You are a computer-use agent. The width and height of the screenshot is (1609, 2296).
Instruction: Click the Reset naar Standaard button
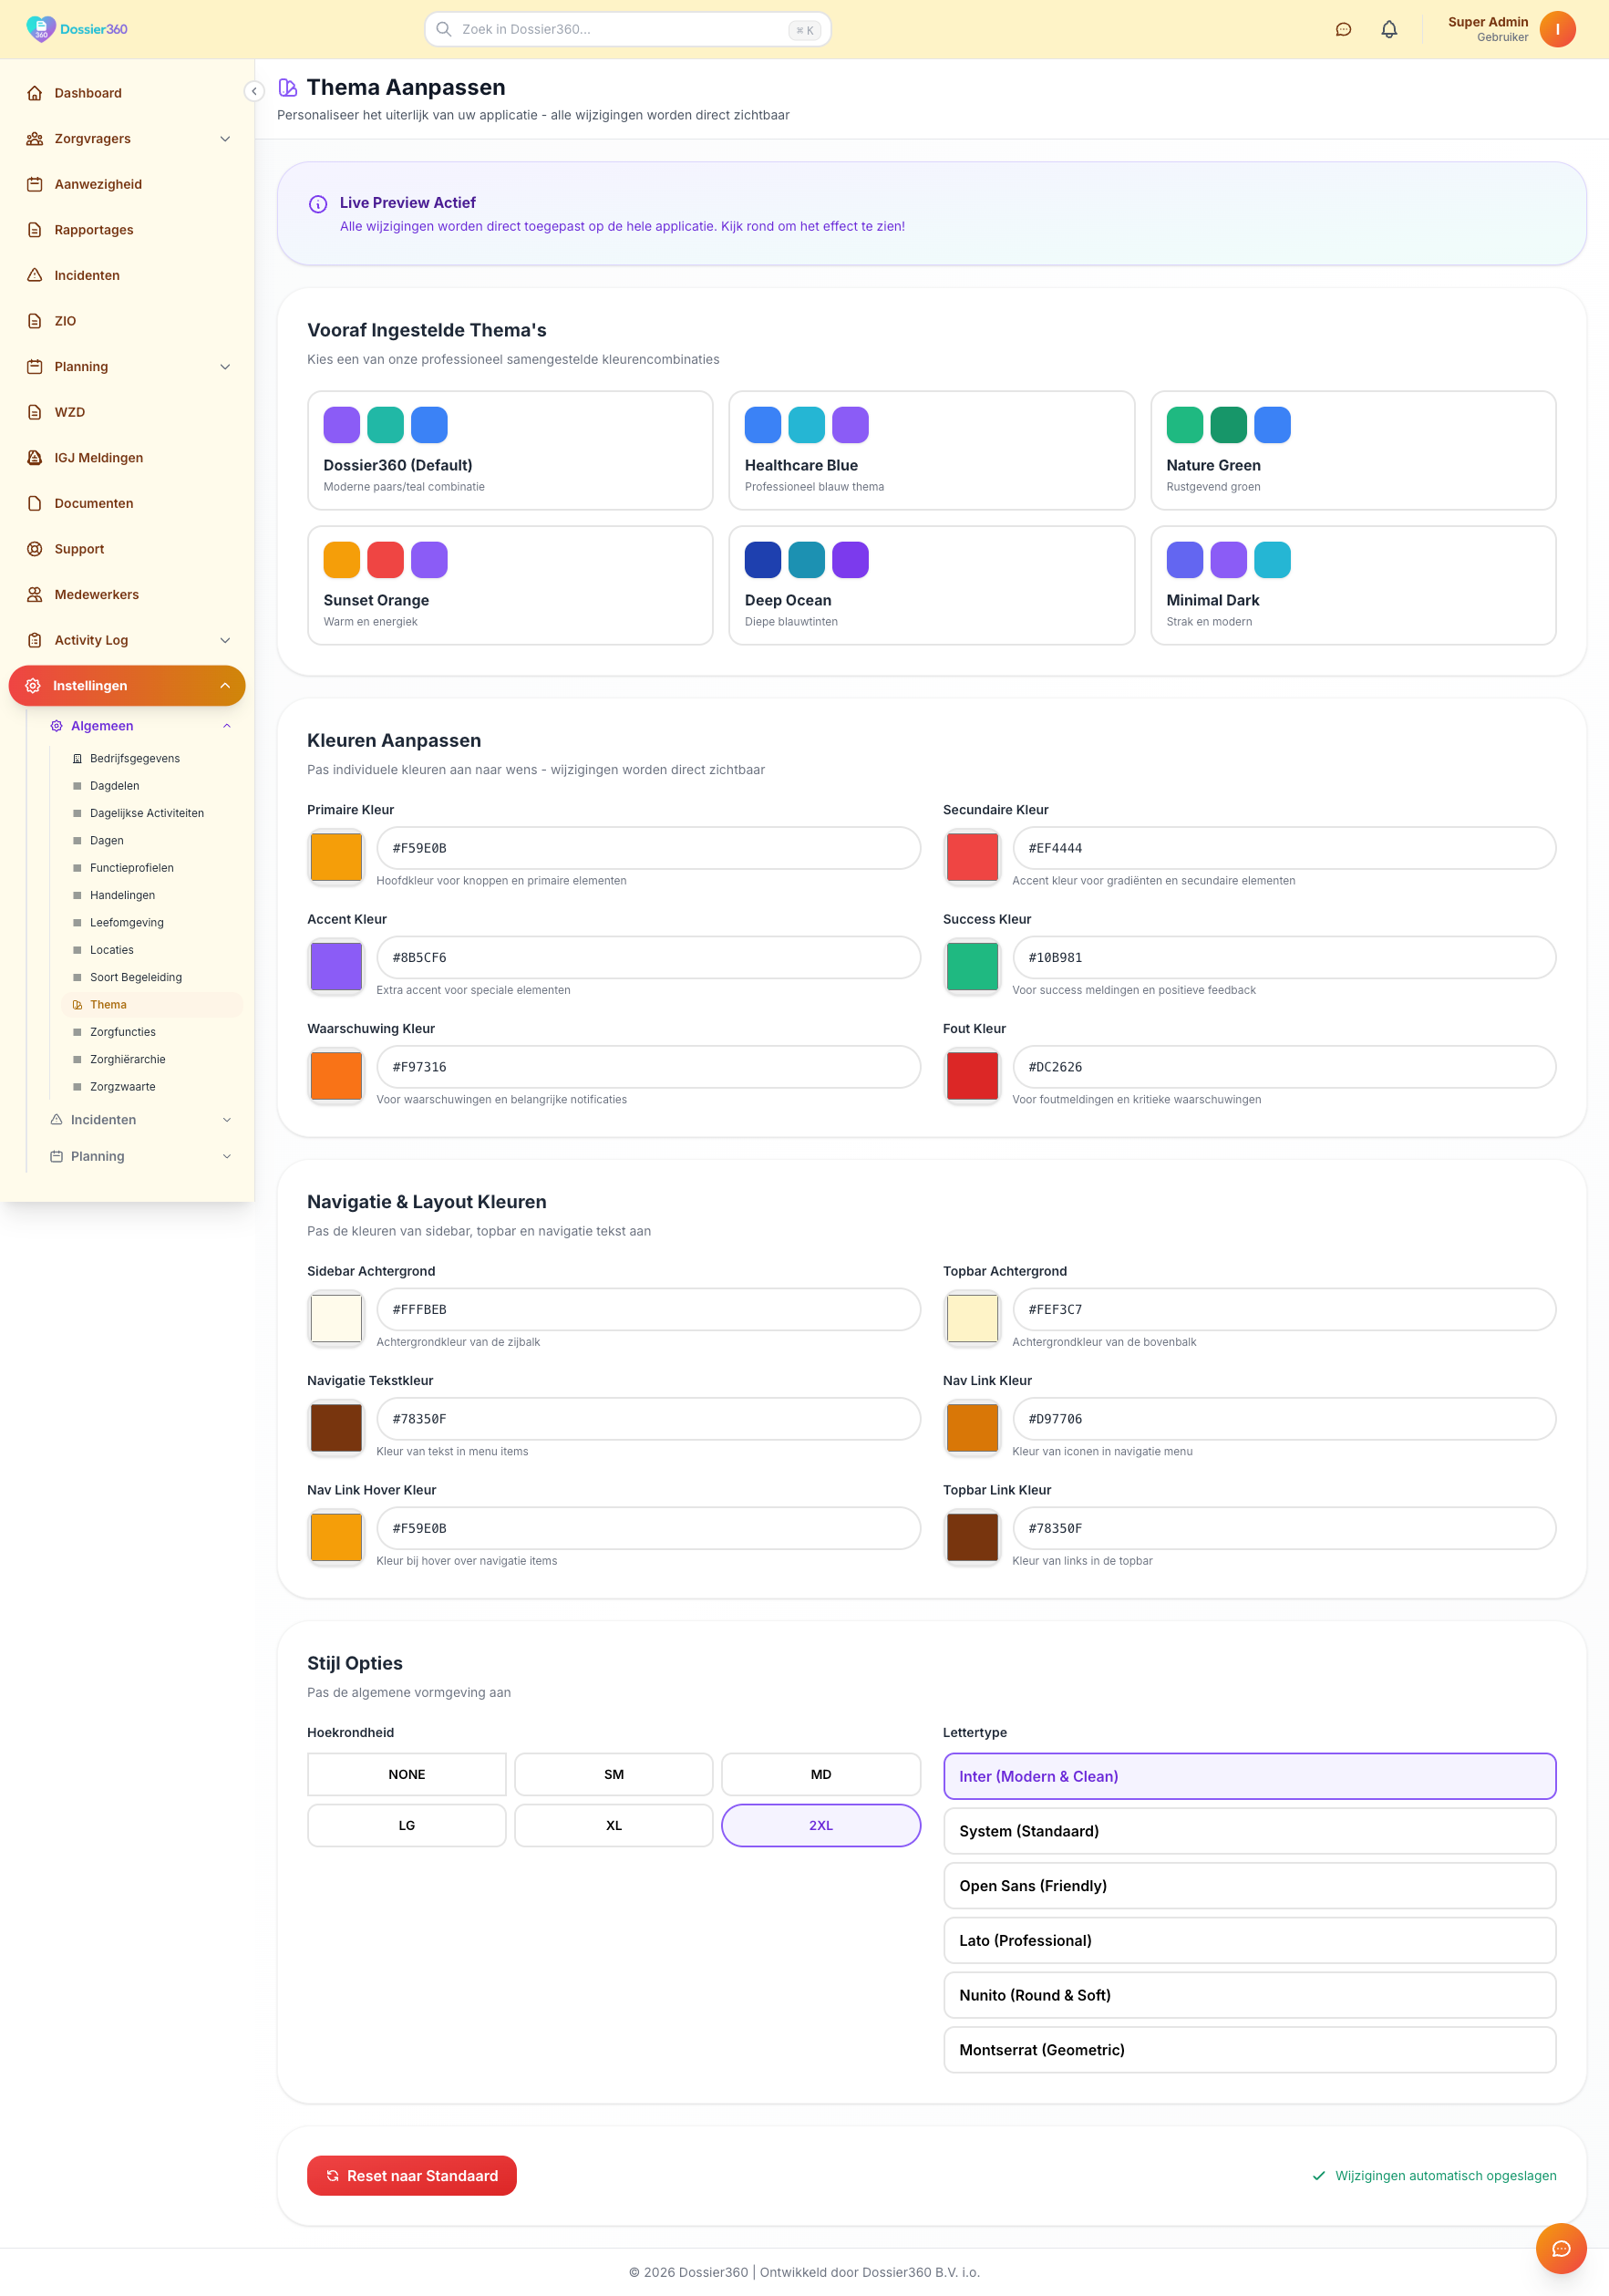coord(411,2176)
